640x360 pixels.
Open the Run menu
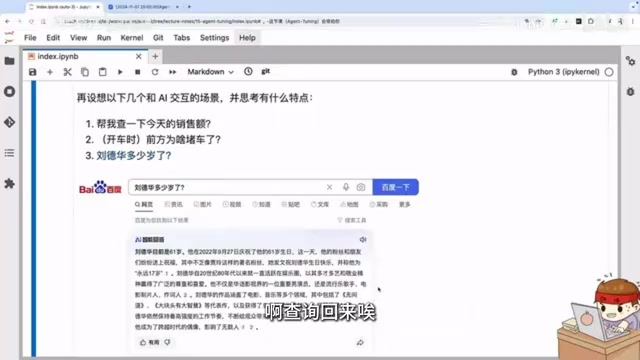[x=104, y=38]
